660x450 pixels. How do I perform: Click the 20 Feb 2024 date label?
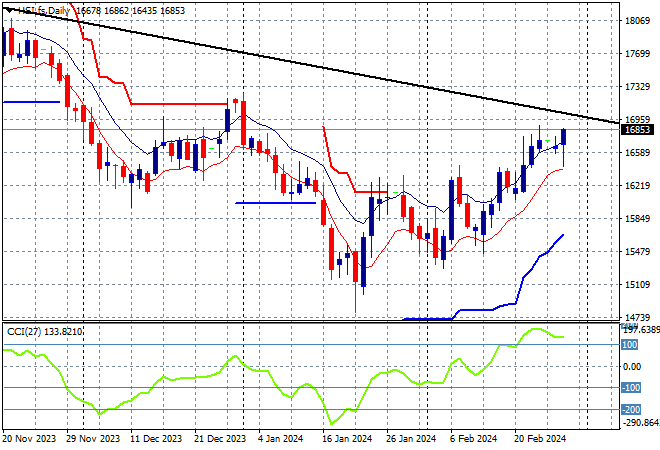click(x=540, y=439)
